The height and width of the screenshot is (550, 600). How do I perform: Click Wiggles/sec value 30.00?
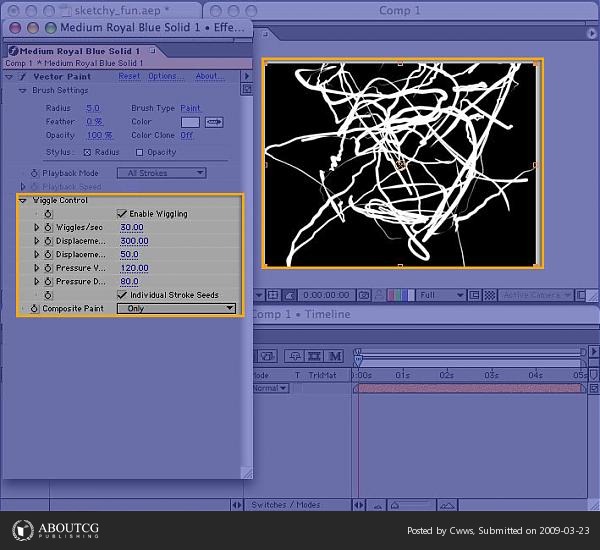(132, 227)
